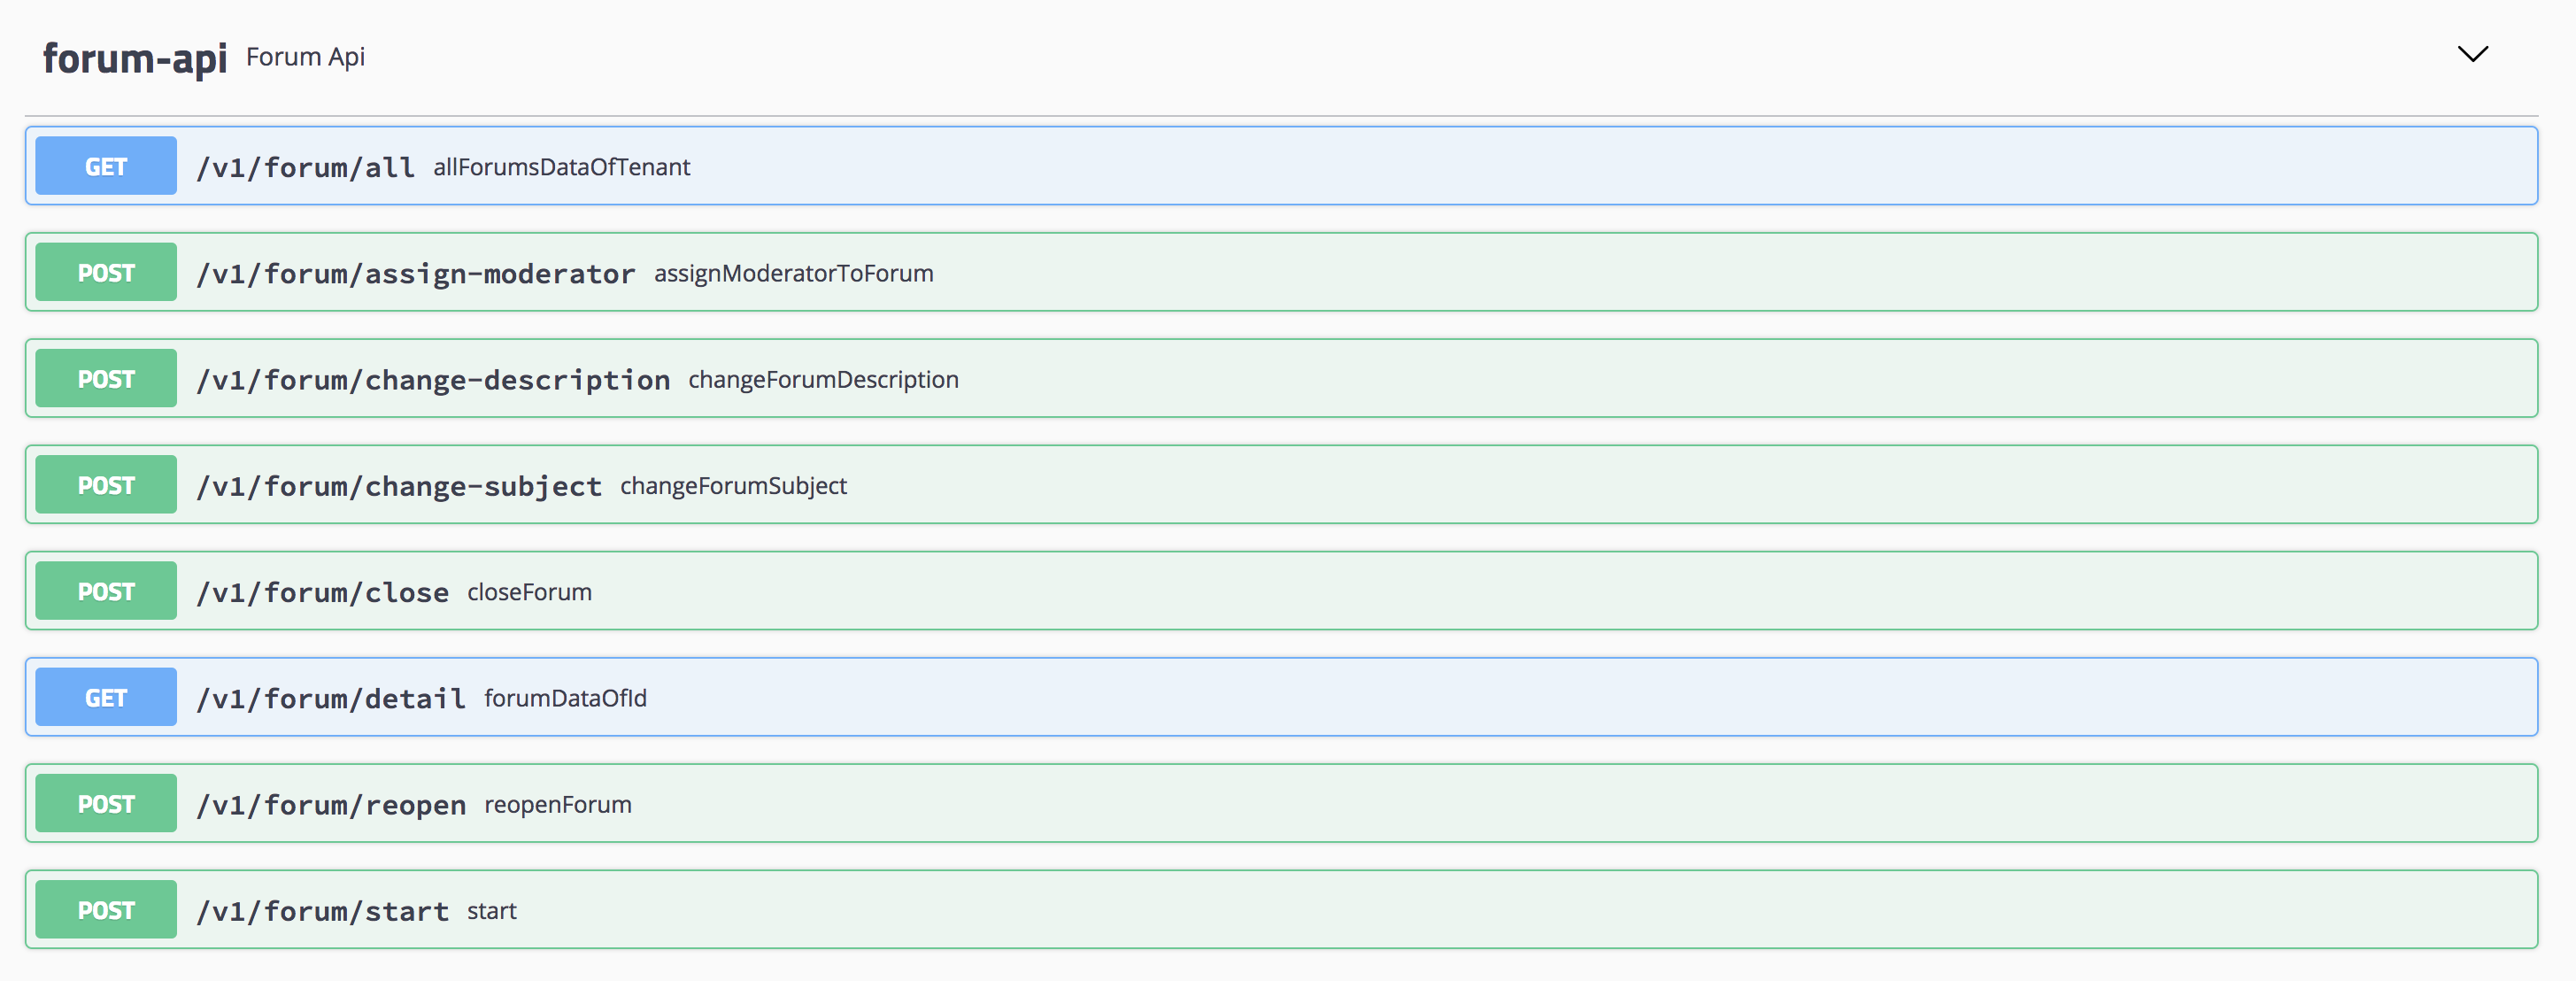Open the /v1/forum/assign-moderator path
The height and width of the screenshot is (981, 2576).
[415, 273]
